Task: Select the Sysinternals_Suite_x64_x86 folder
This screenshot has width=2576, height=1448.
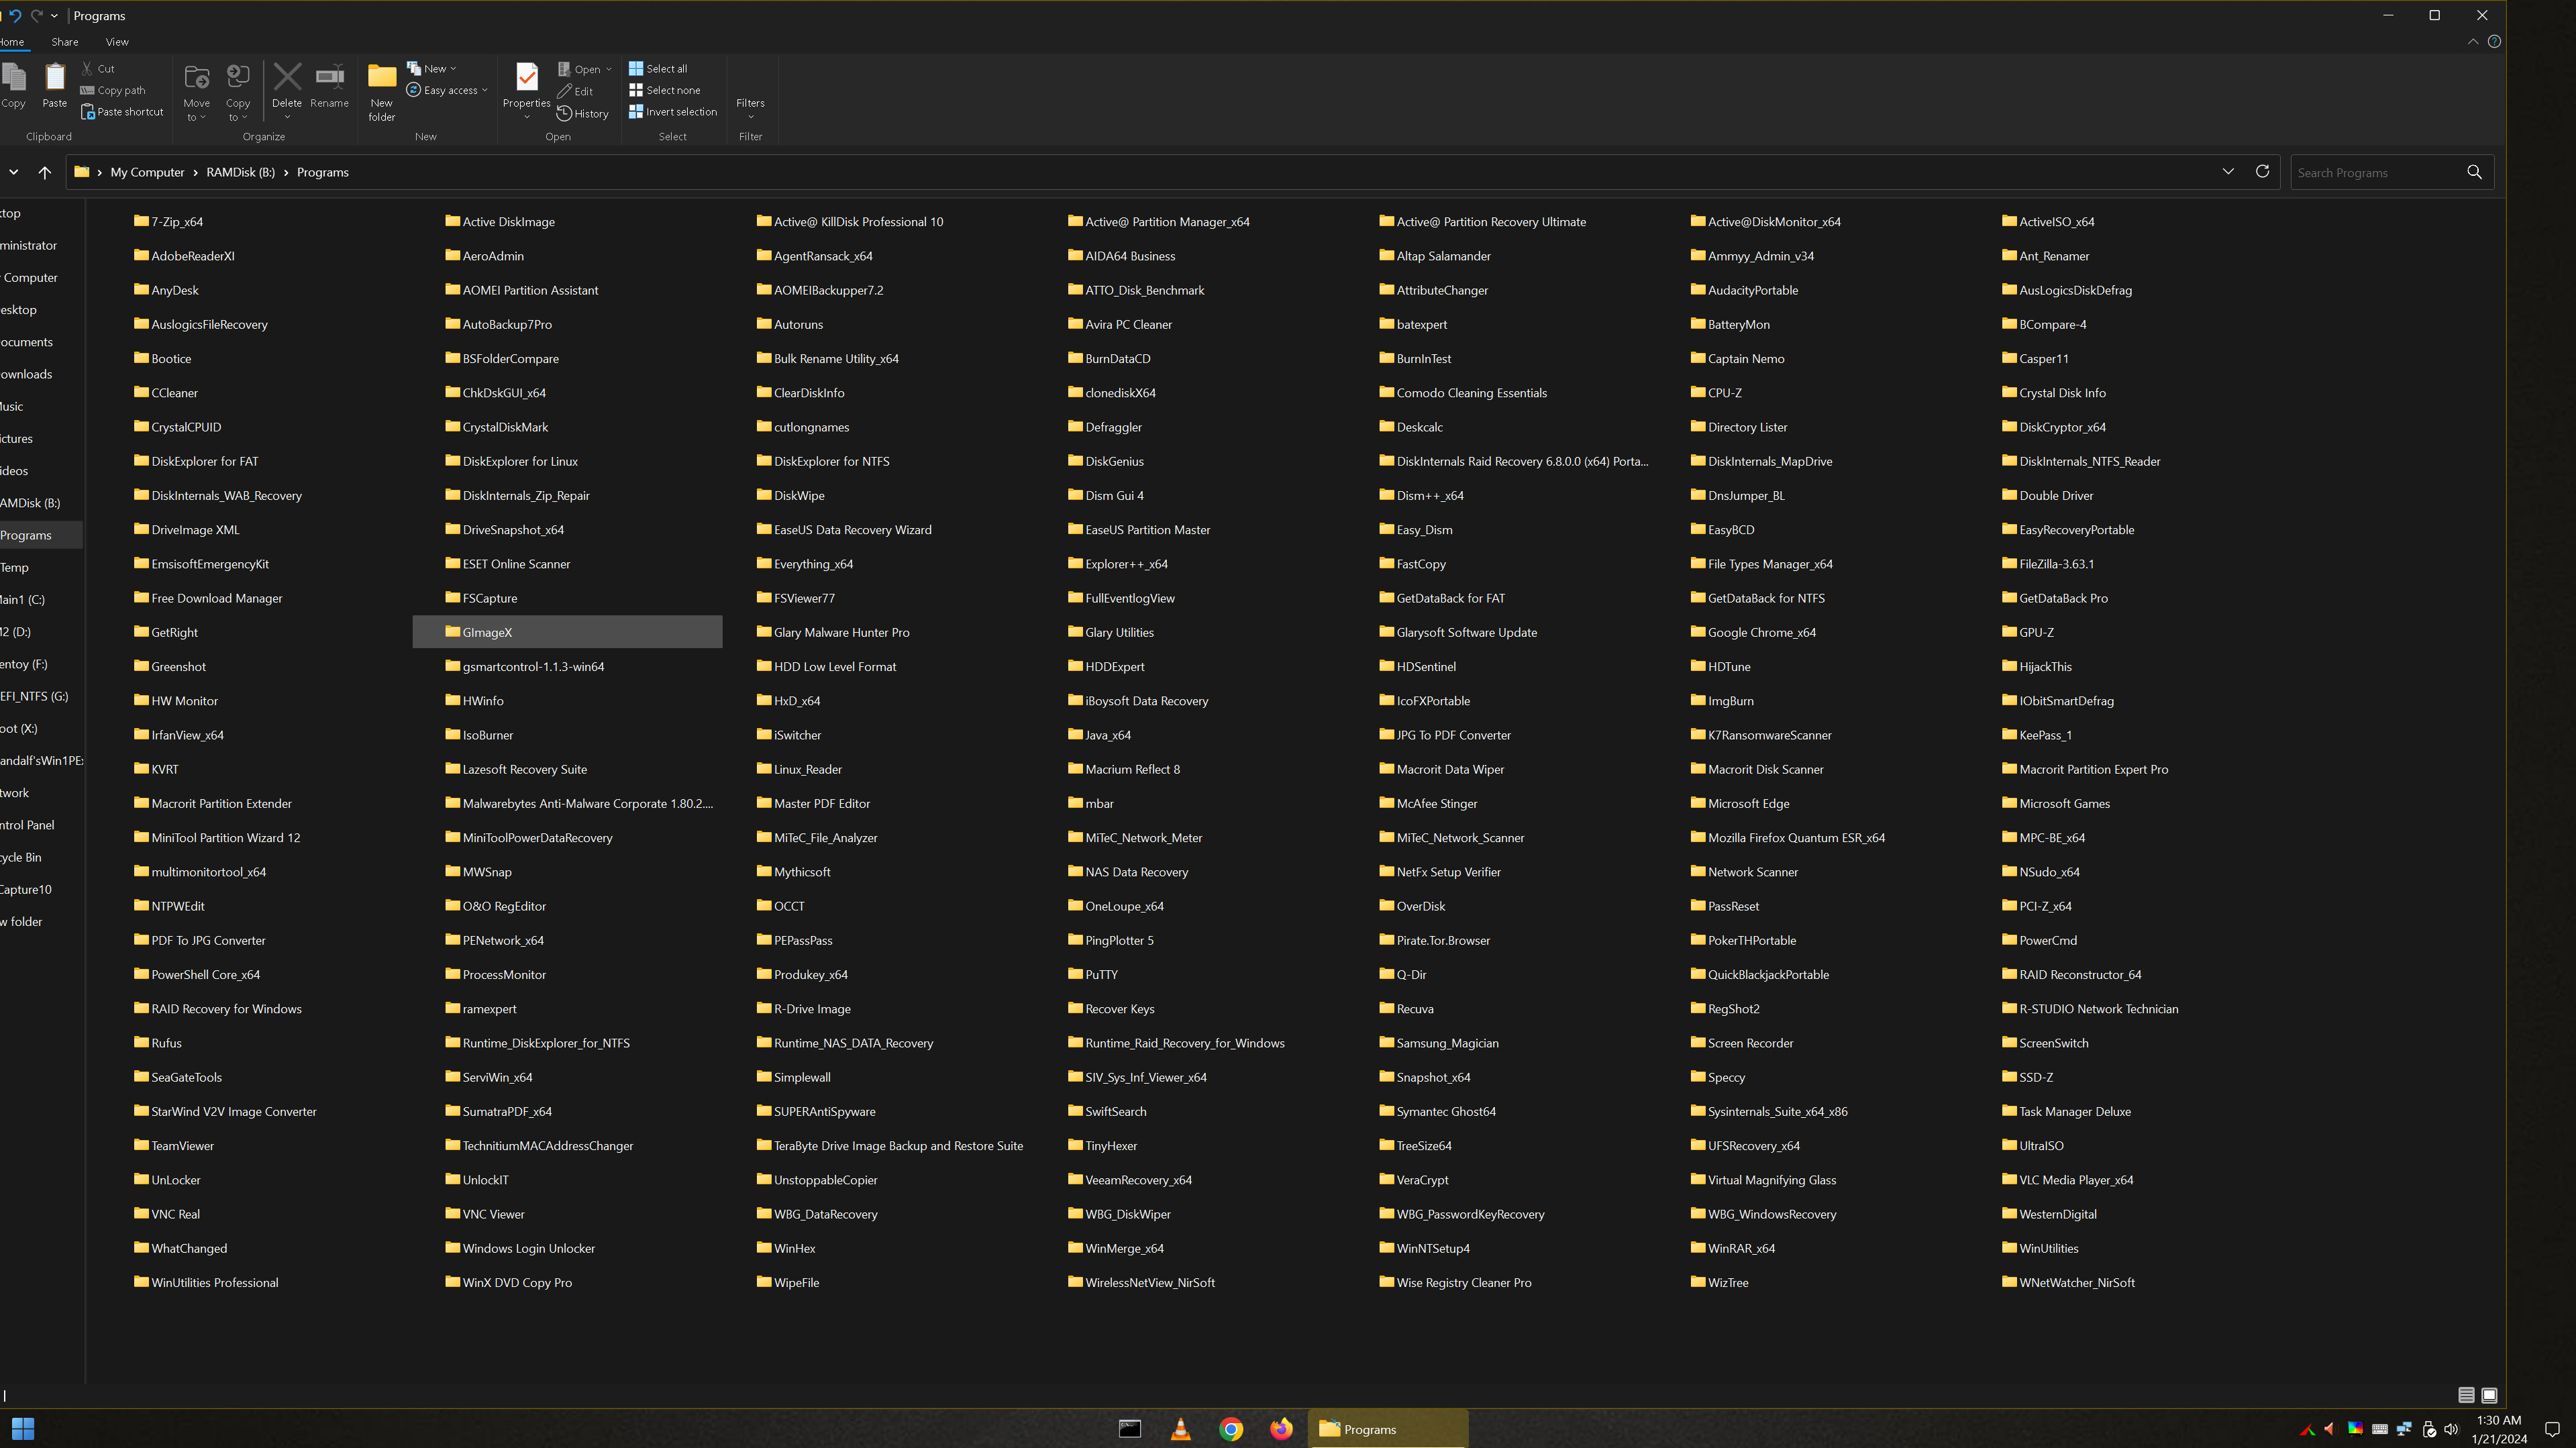Action: coord(1768,1111)
